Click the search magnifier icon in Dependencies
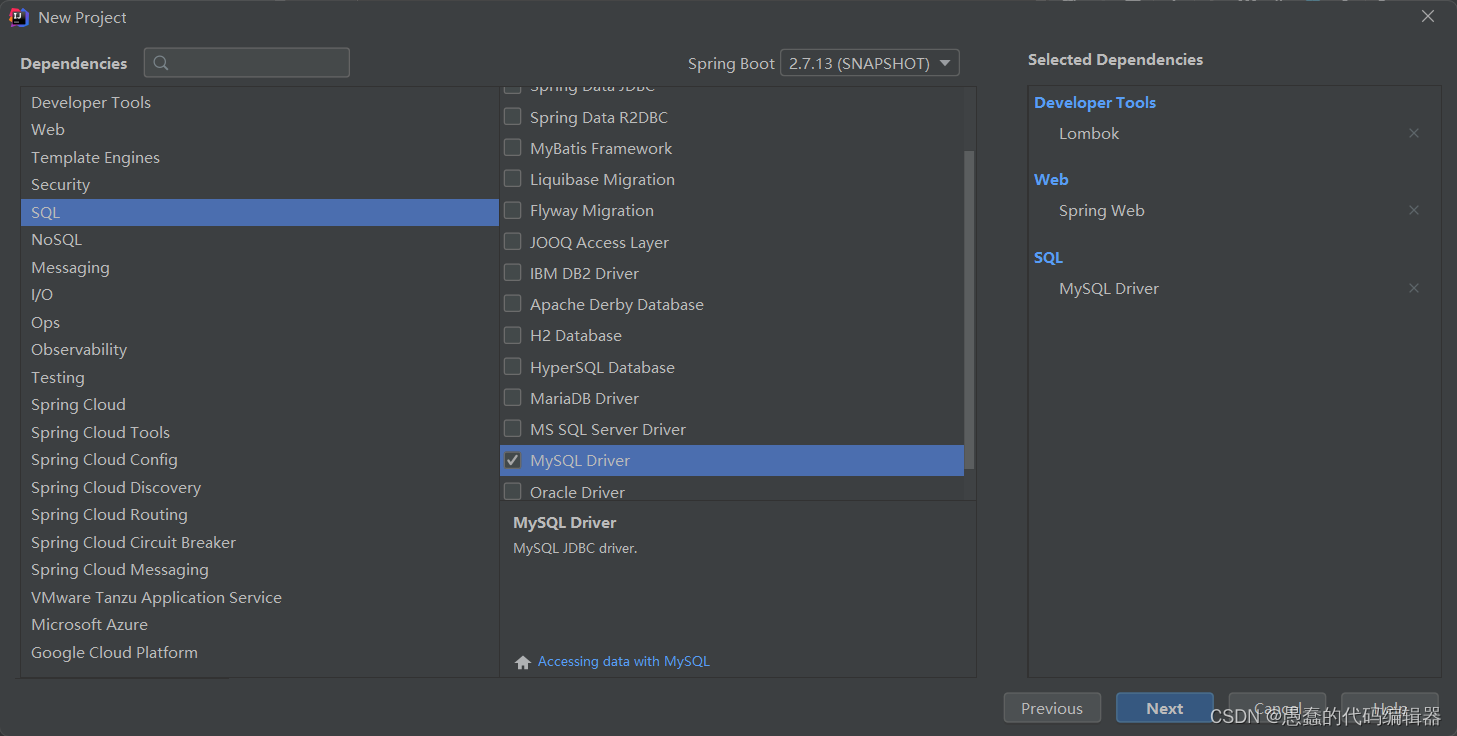The width and height of the screenshot is (1457, 736). click(x=161, y=63)
